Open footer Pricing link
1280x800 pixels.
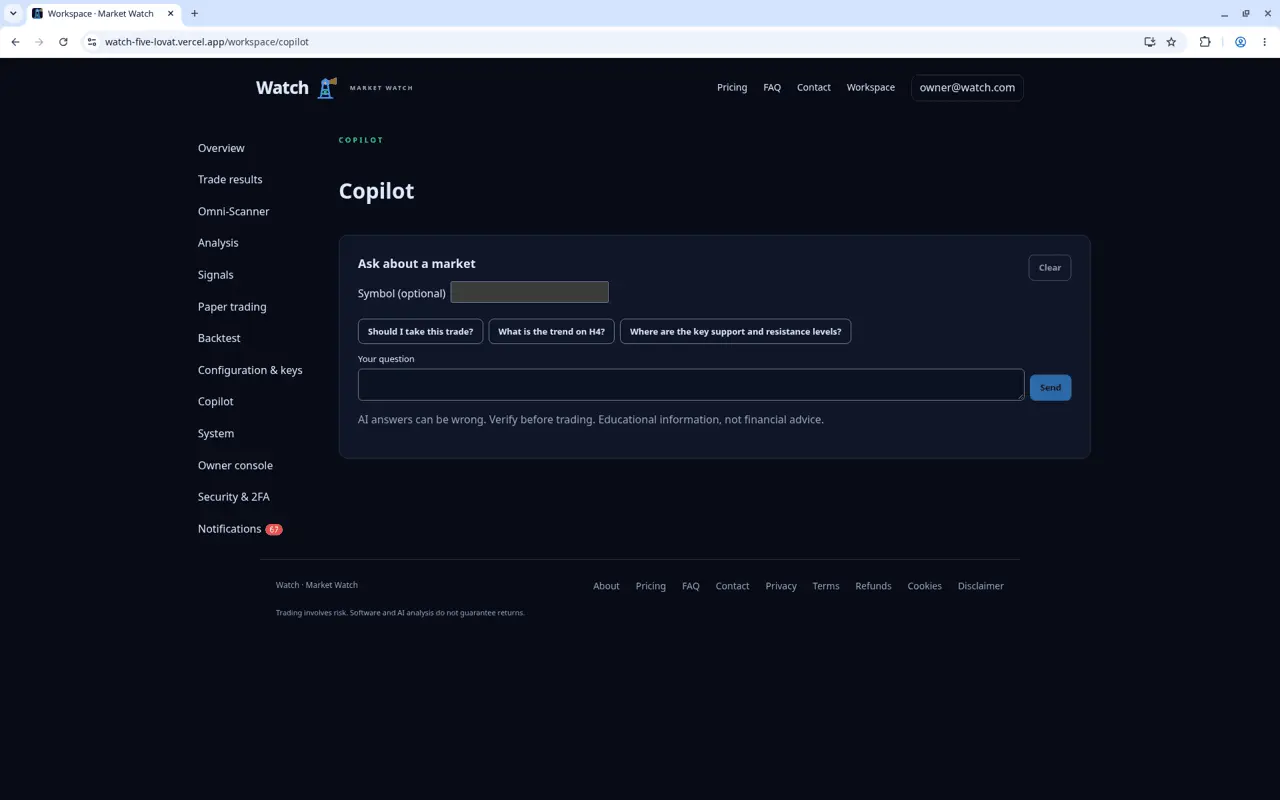tap(651, 586)
